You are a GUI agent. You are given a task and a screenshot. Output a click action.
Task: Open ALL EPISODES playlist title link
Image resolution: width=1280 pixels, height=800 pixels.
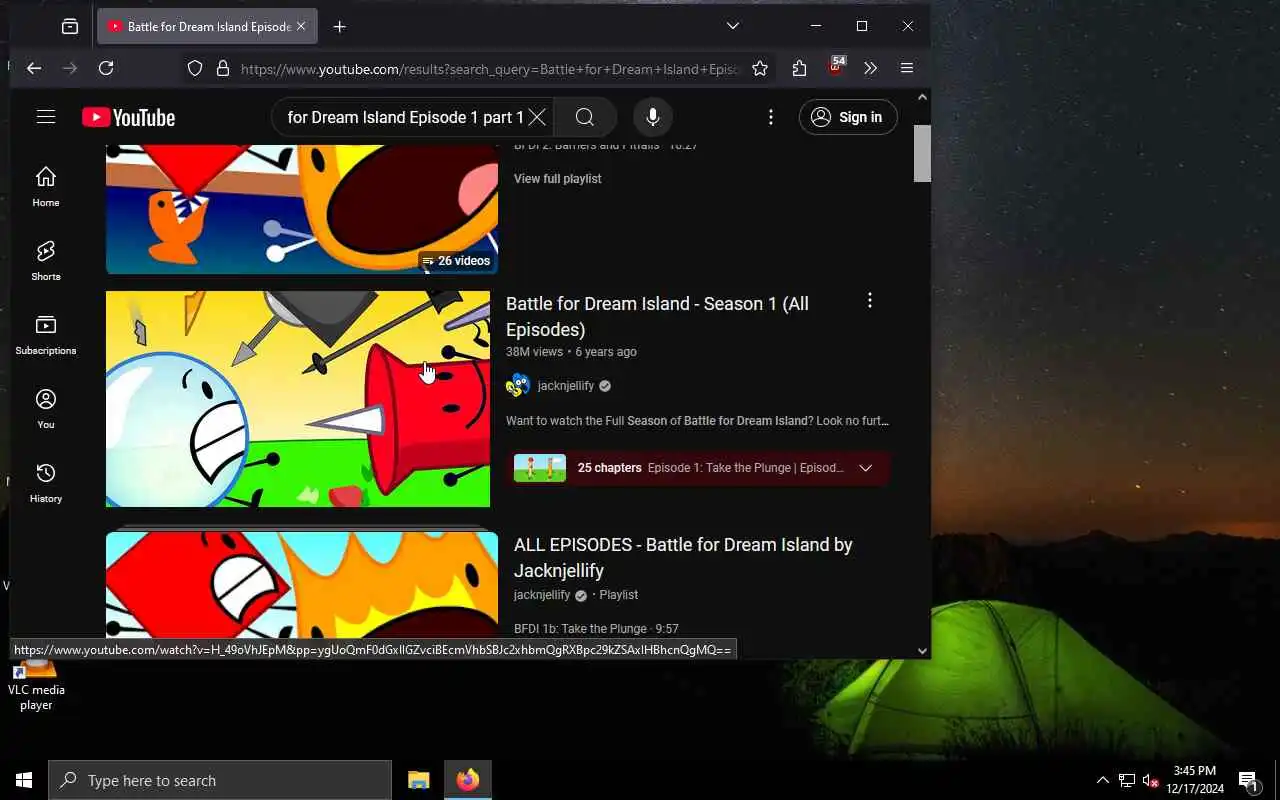pyautogui.click(x=683, y=558)
